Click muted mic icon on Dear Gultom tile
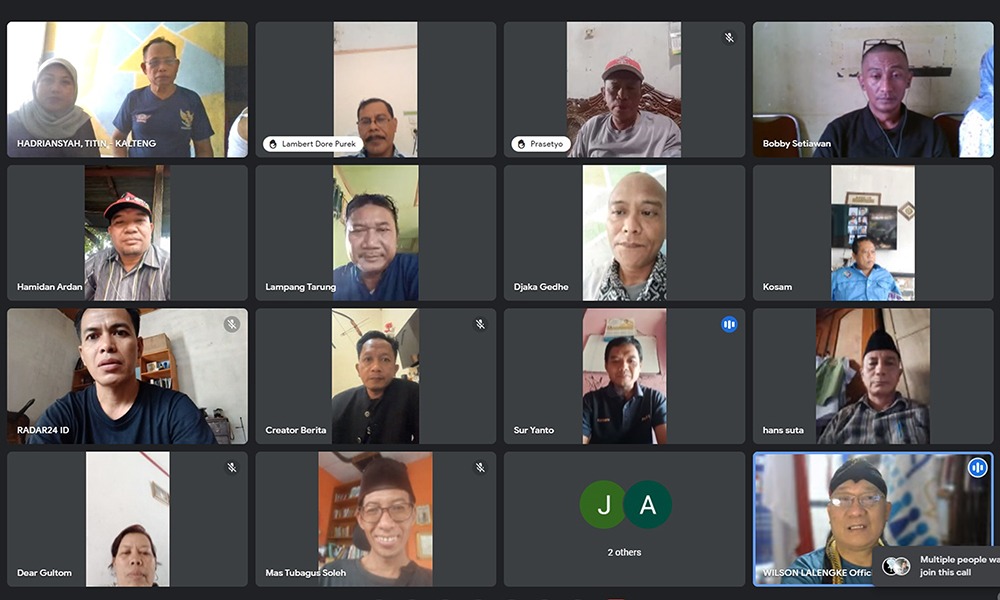 pos(232,467)
